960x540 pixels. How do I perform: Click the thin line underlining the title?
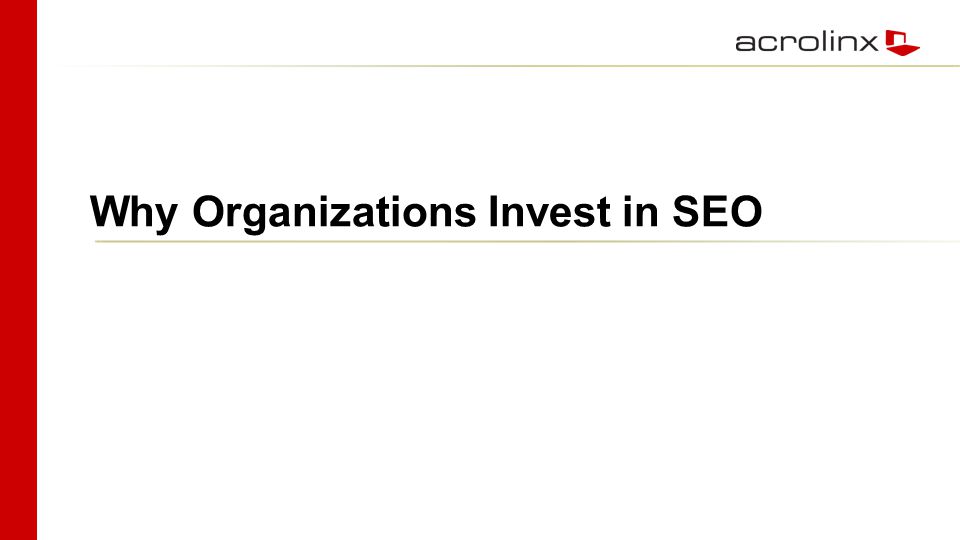[527, 241]
